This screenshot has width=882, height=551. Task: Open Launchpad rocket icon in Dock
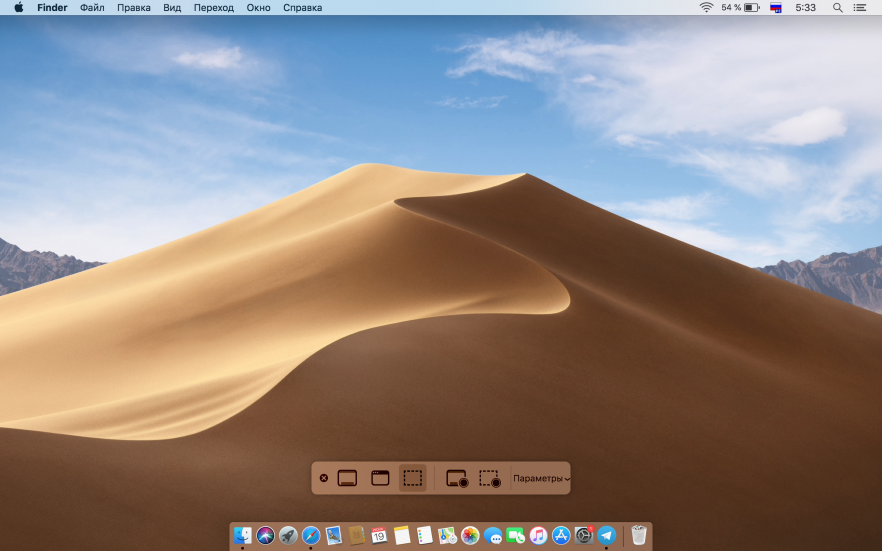coord(288,535)
